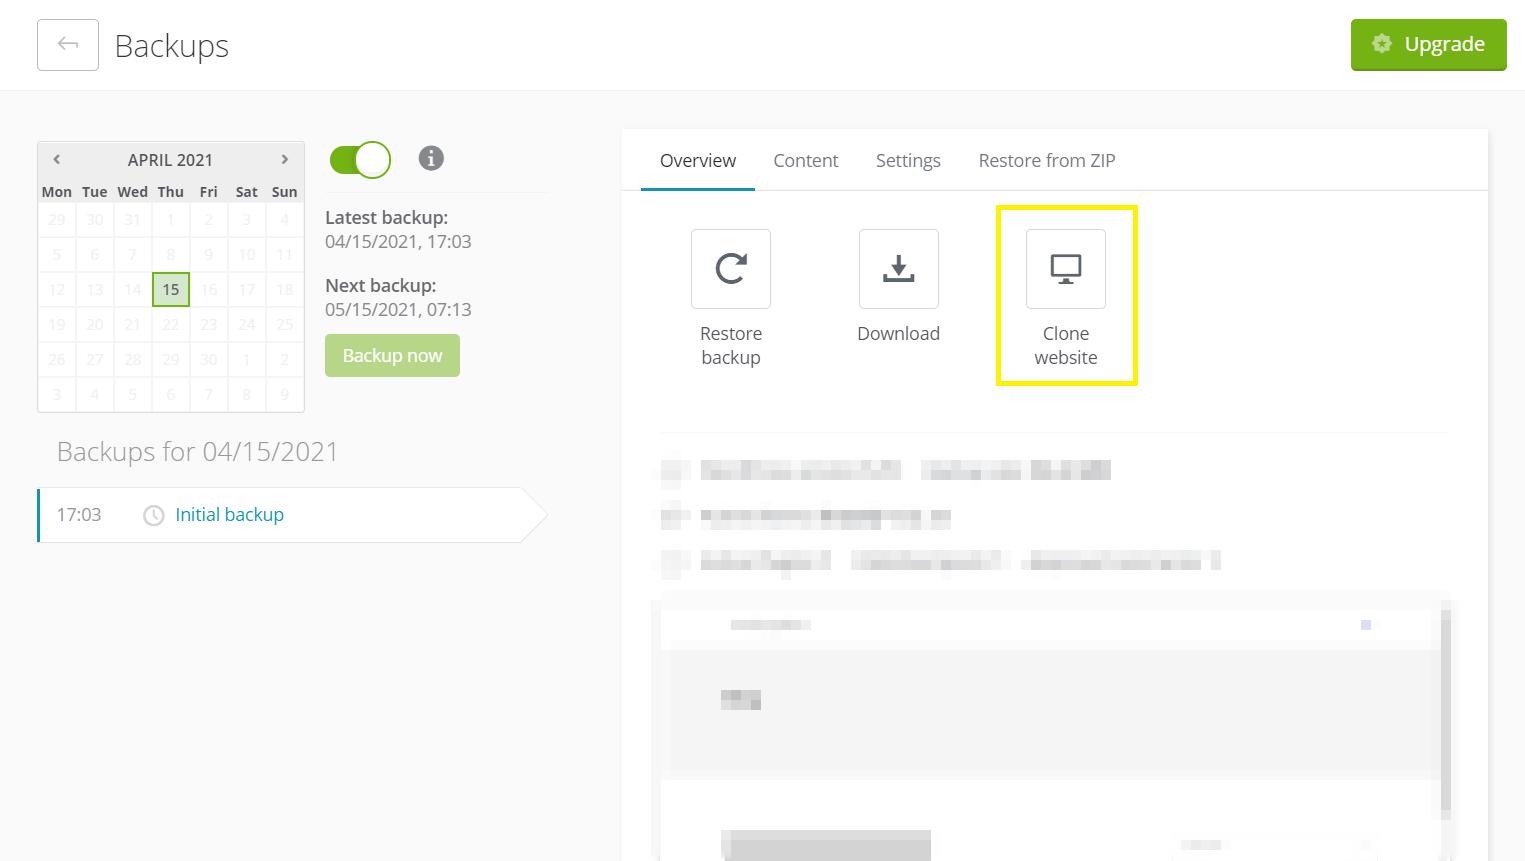Click the gear icon on Upgrade button
Viewport: 1525px width, 861px height.
[1382, 44]
